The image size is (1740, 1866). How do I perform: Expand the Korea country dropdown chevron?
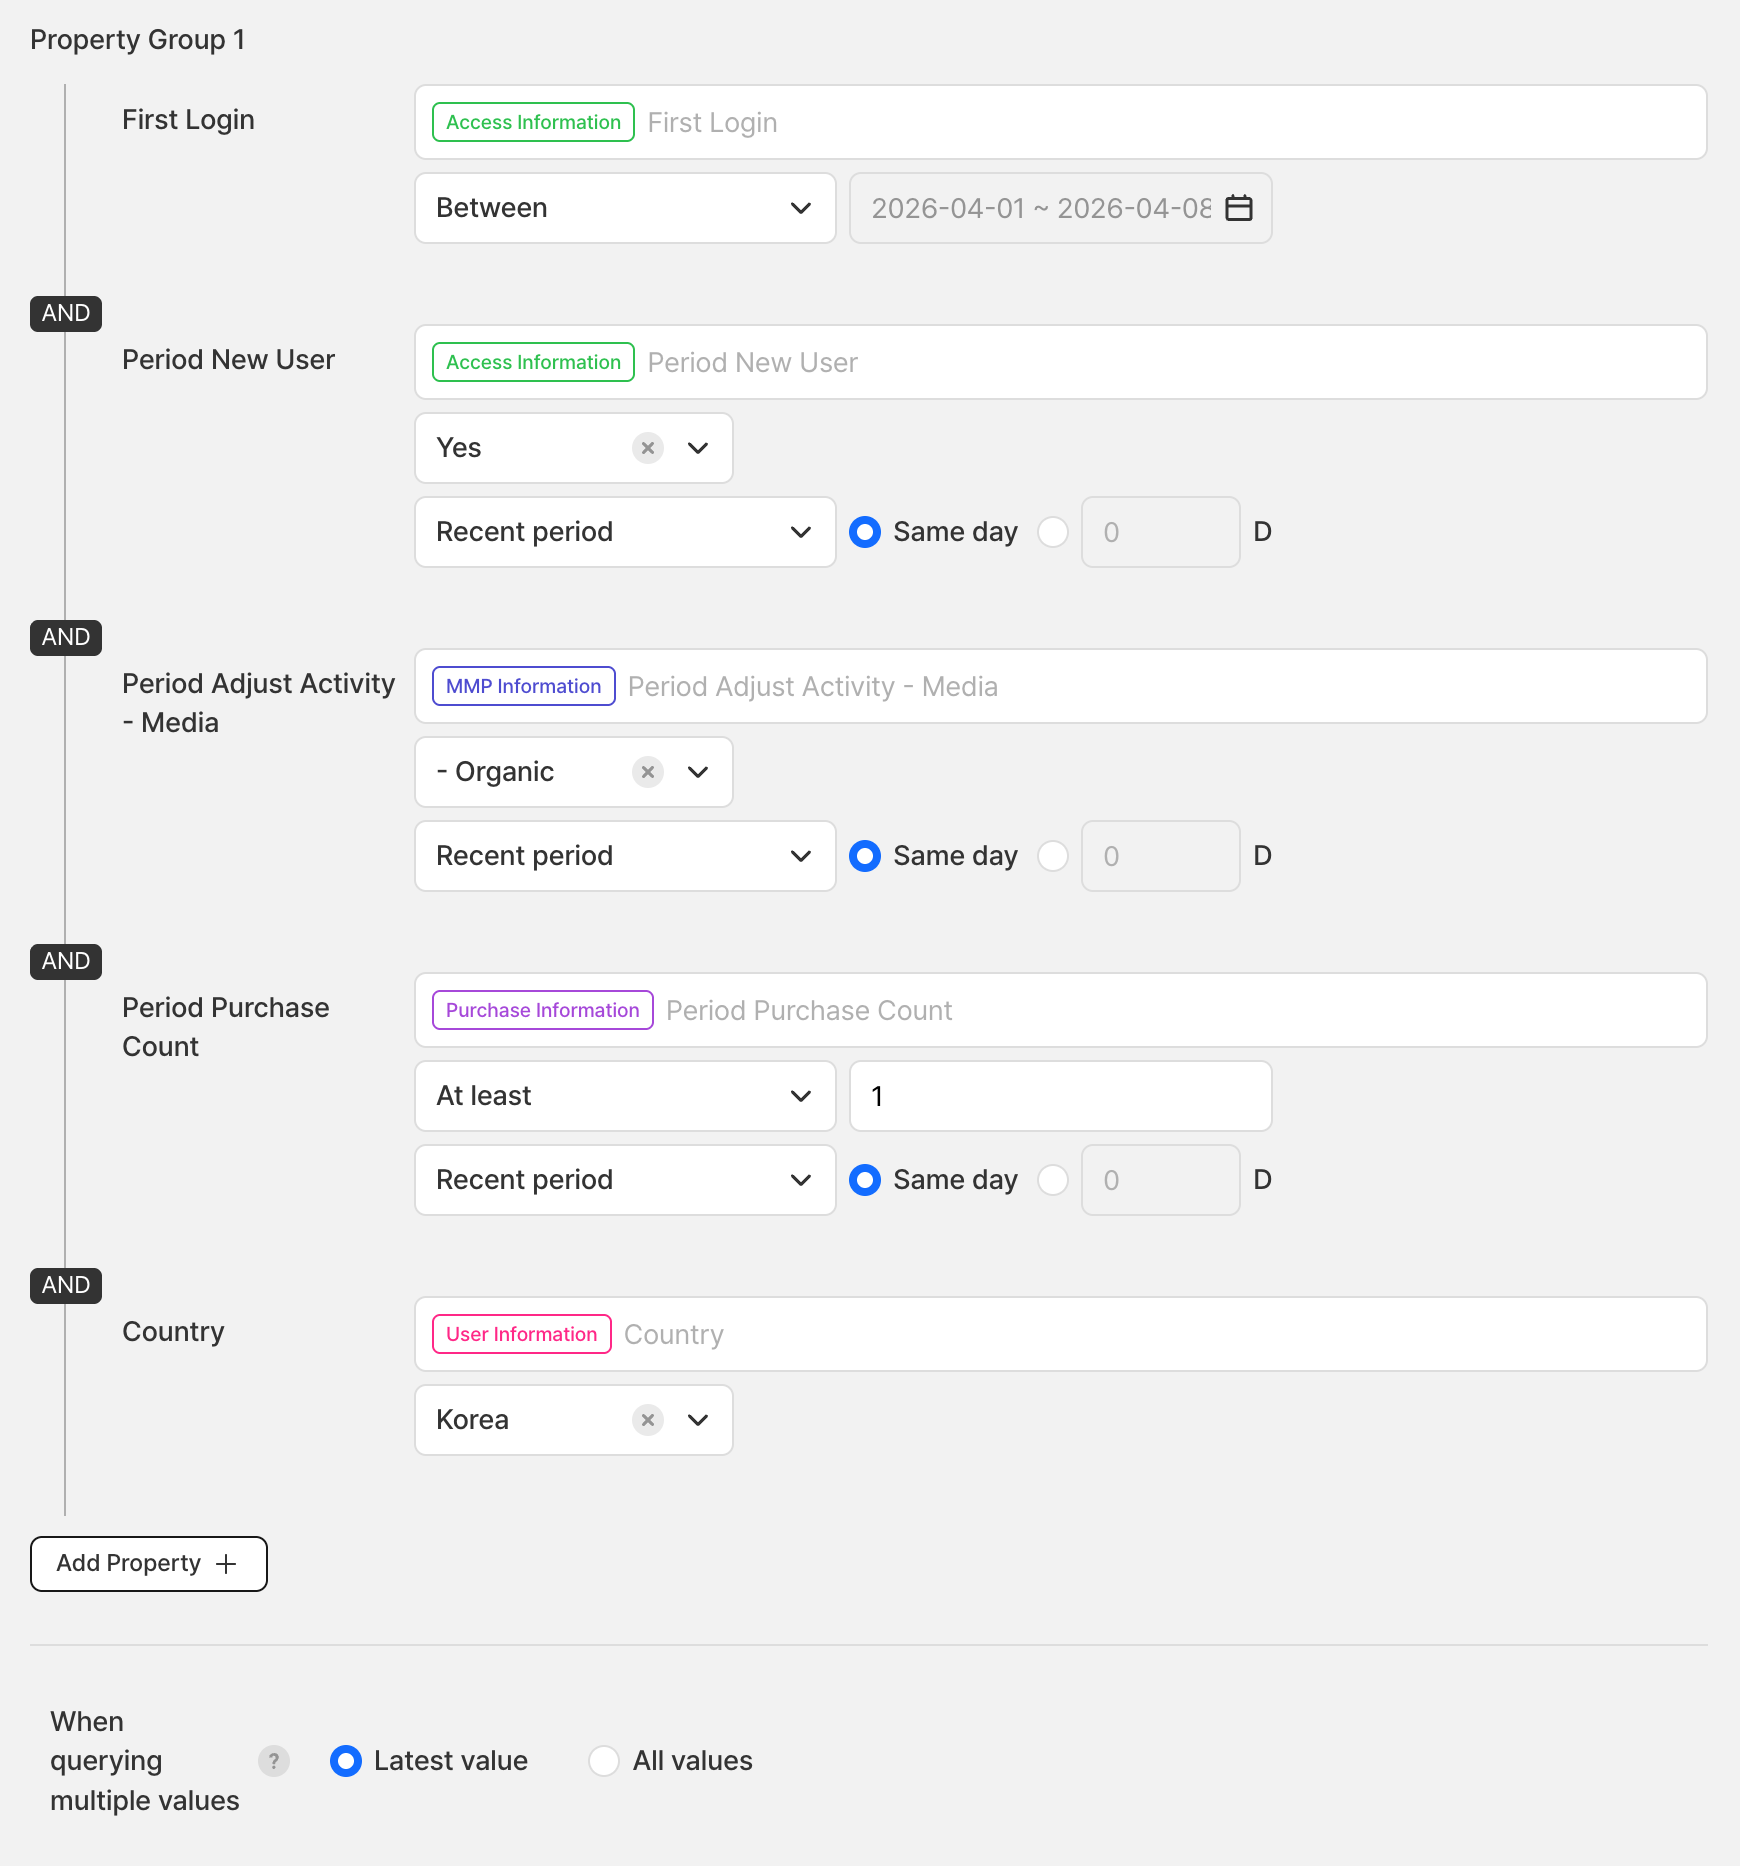pyautogui.click(x=698, y=1420)
